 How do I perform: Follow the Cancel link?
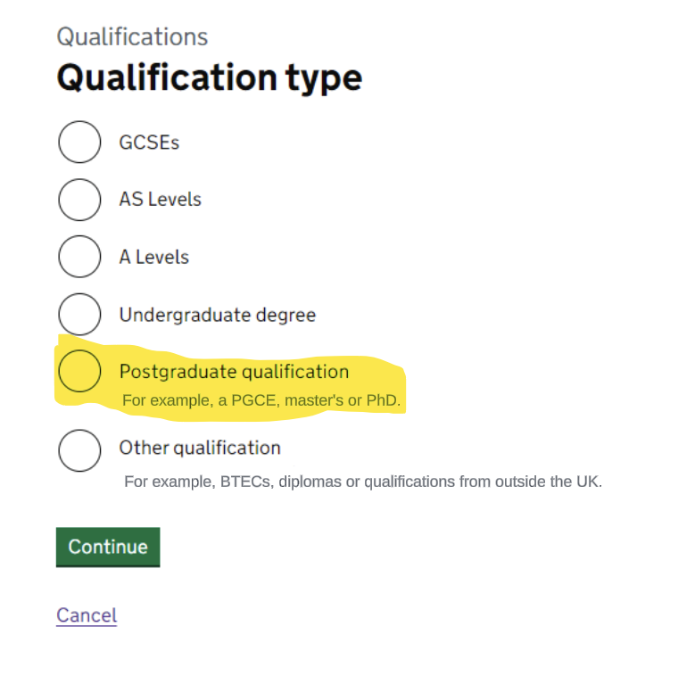[86, 615]
